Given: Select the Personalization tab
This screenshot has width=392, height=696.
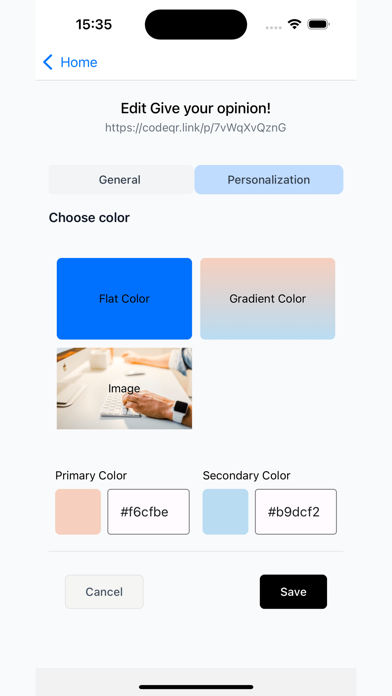Looking at the screenshot, I should [269, 180].
